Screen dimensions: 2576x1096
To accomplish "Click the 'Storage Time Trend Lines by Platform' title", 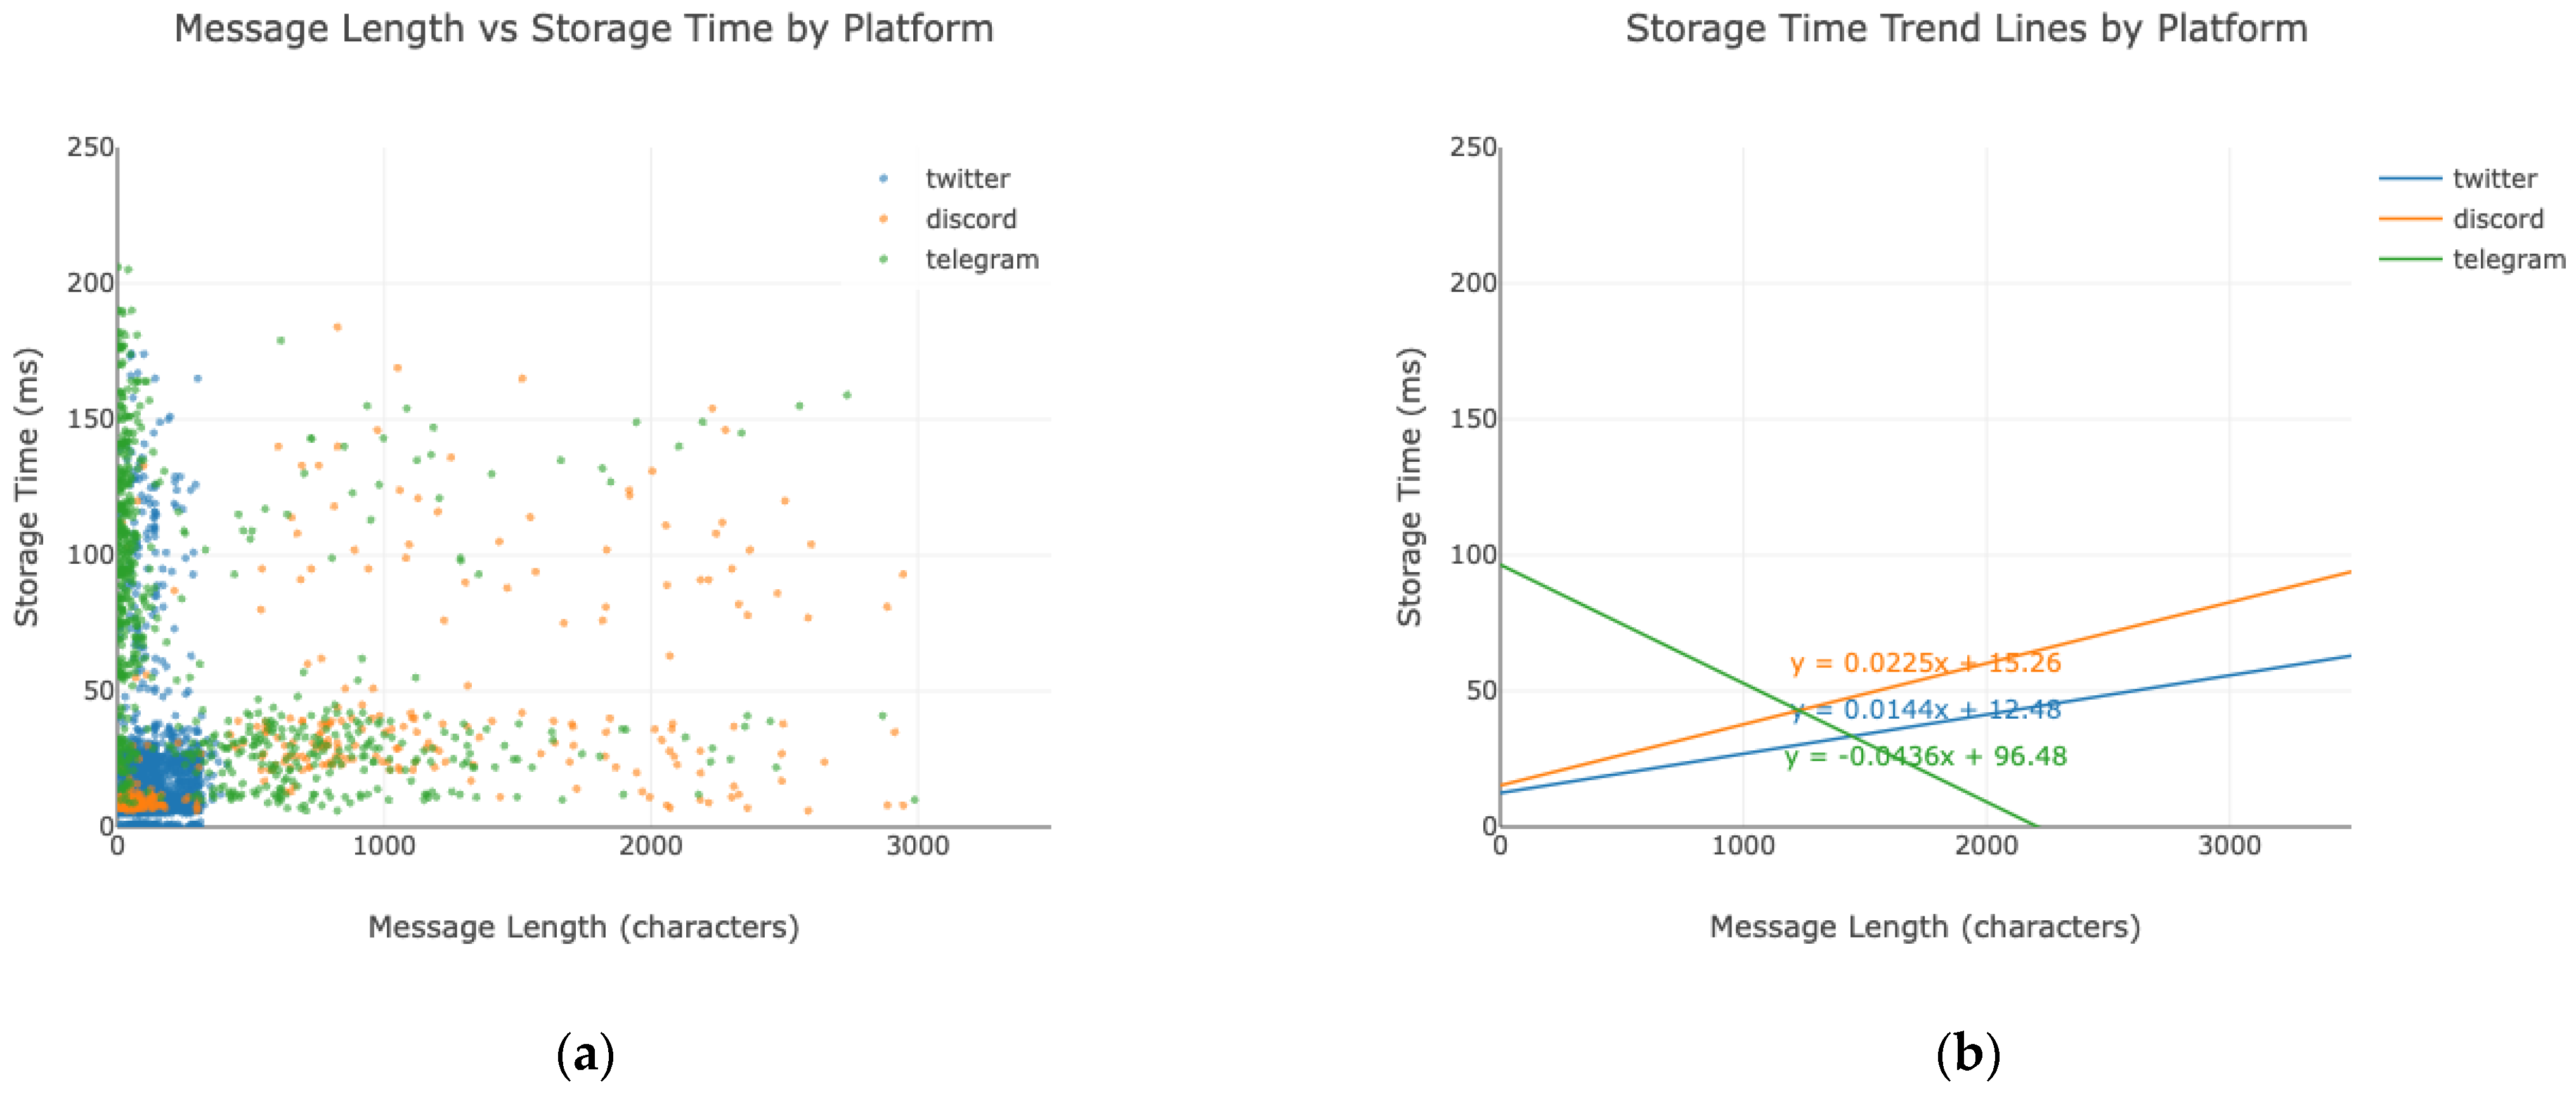I will 1966,29.
